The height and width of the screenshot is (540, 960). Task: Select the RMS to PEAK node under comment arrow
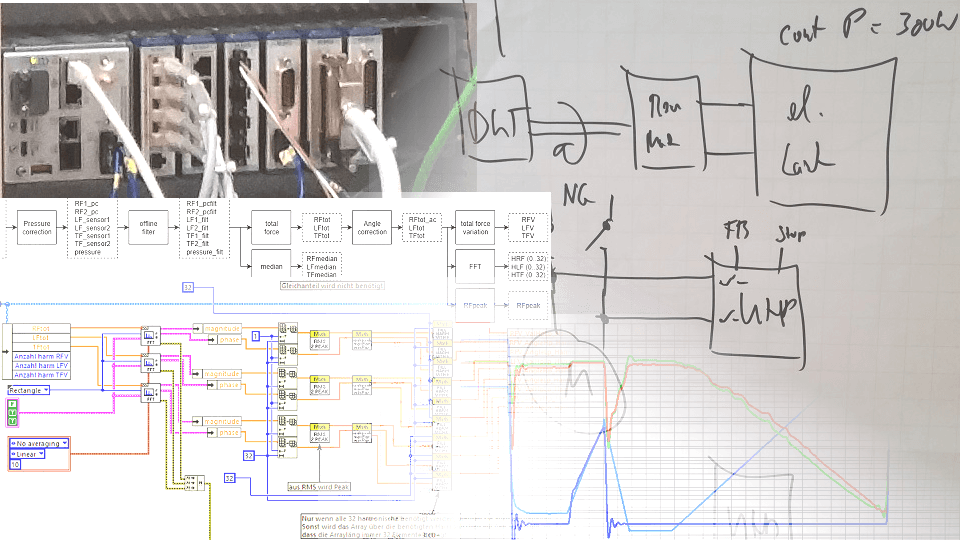(319, 433)
